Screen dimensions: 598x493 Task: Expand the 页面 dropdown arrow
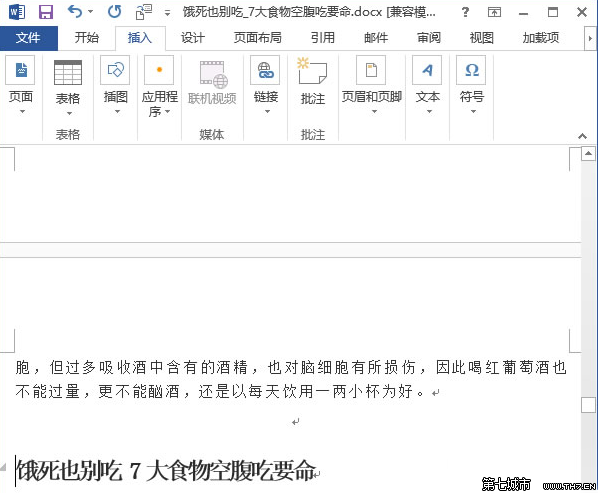22,112
